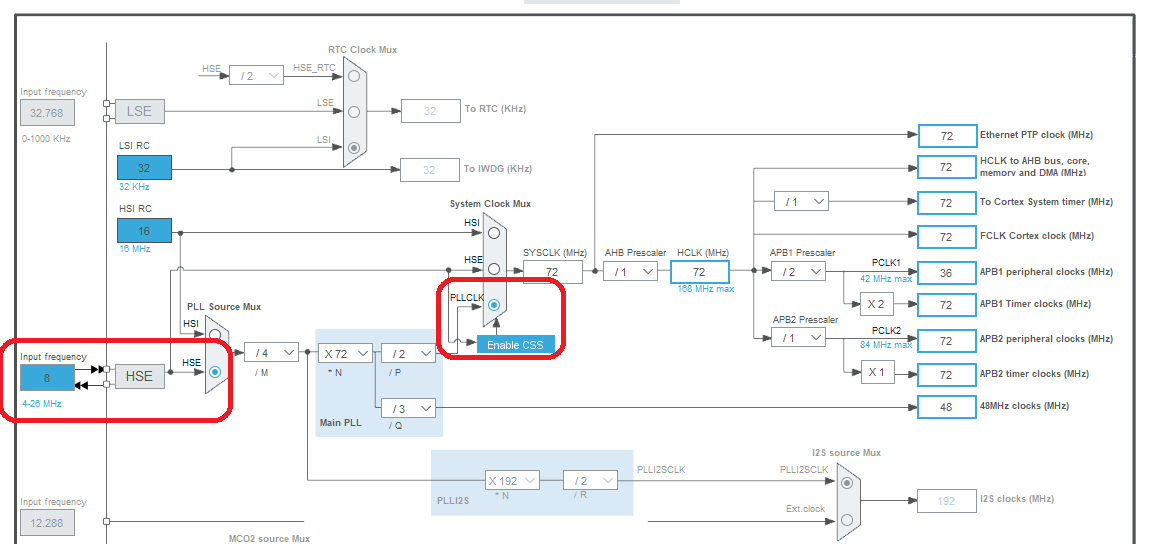Click the APB2 peripheral clocks value
The height and width of the screenshot is (544, 1150).
[947, 341]
